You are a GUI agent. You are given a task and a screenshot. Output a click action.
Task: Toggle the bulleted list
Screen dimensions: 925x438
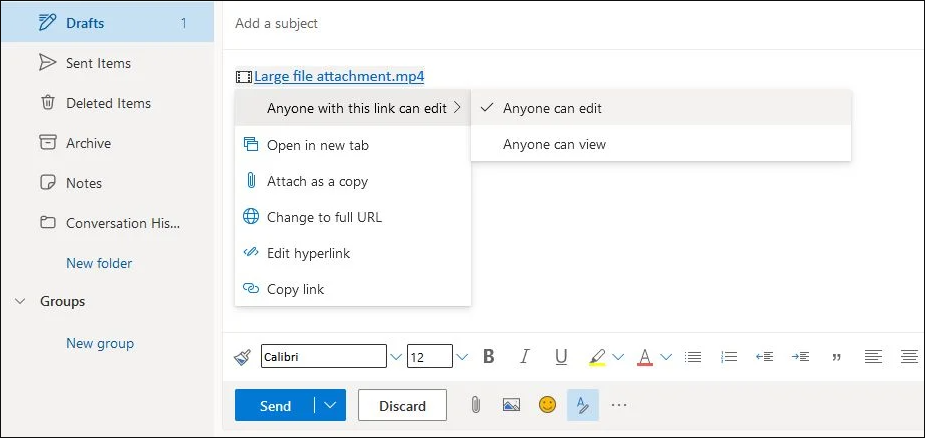(x=693, y=357)
